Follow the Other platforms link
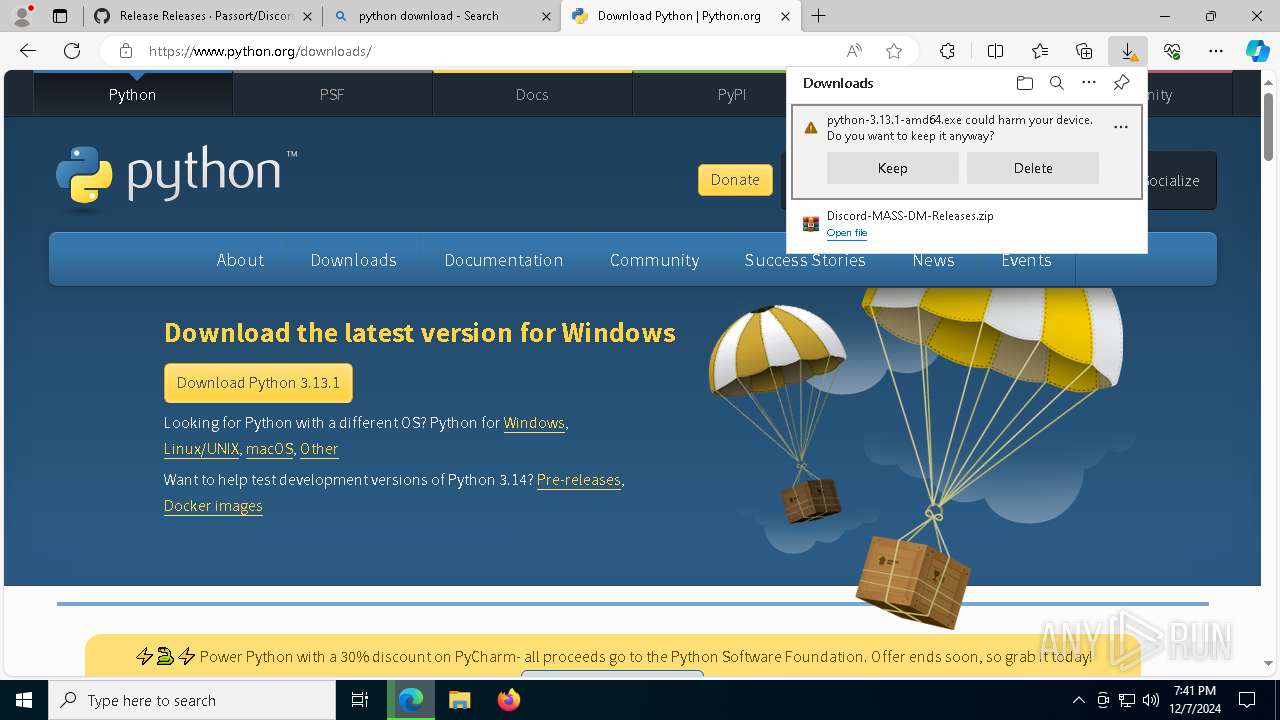 pos(319,449)
